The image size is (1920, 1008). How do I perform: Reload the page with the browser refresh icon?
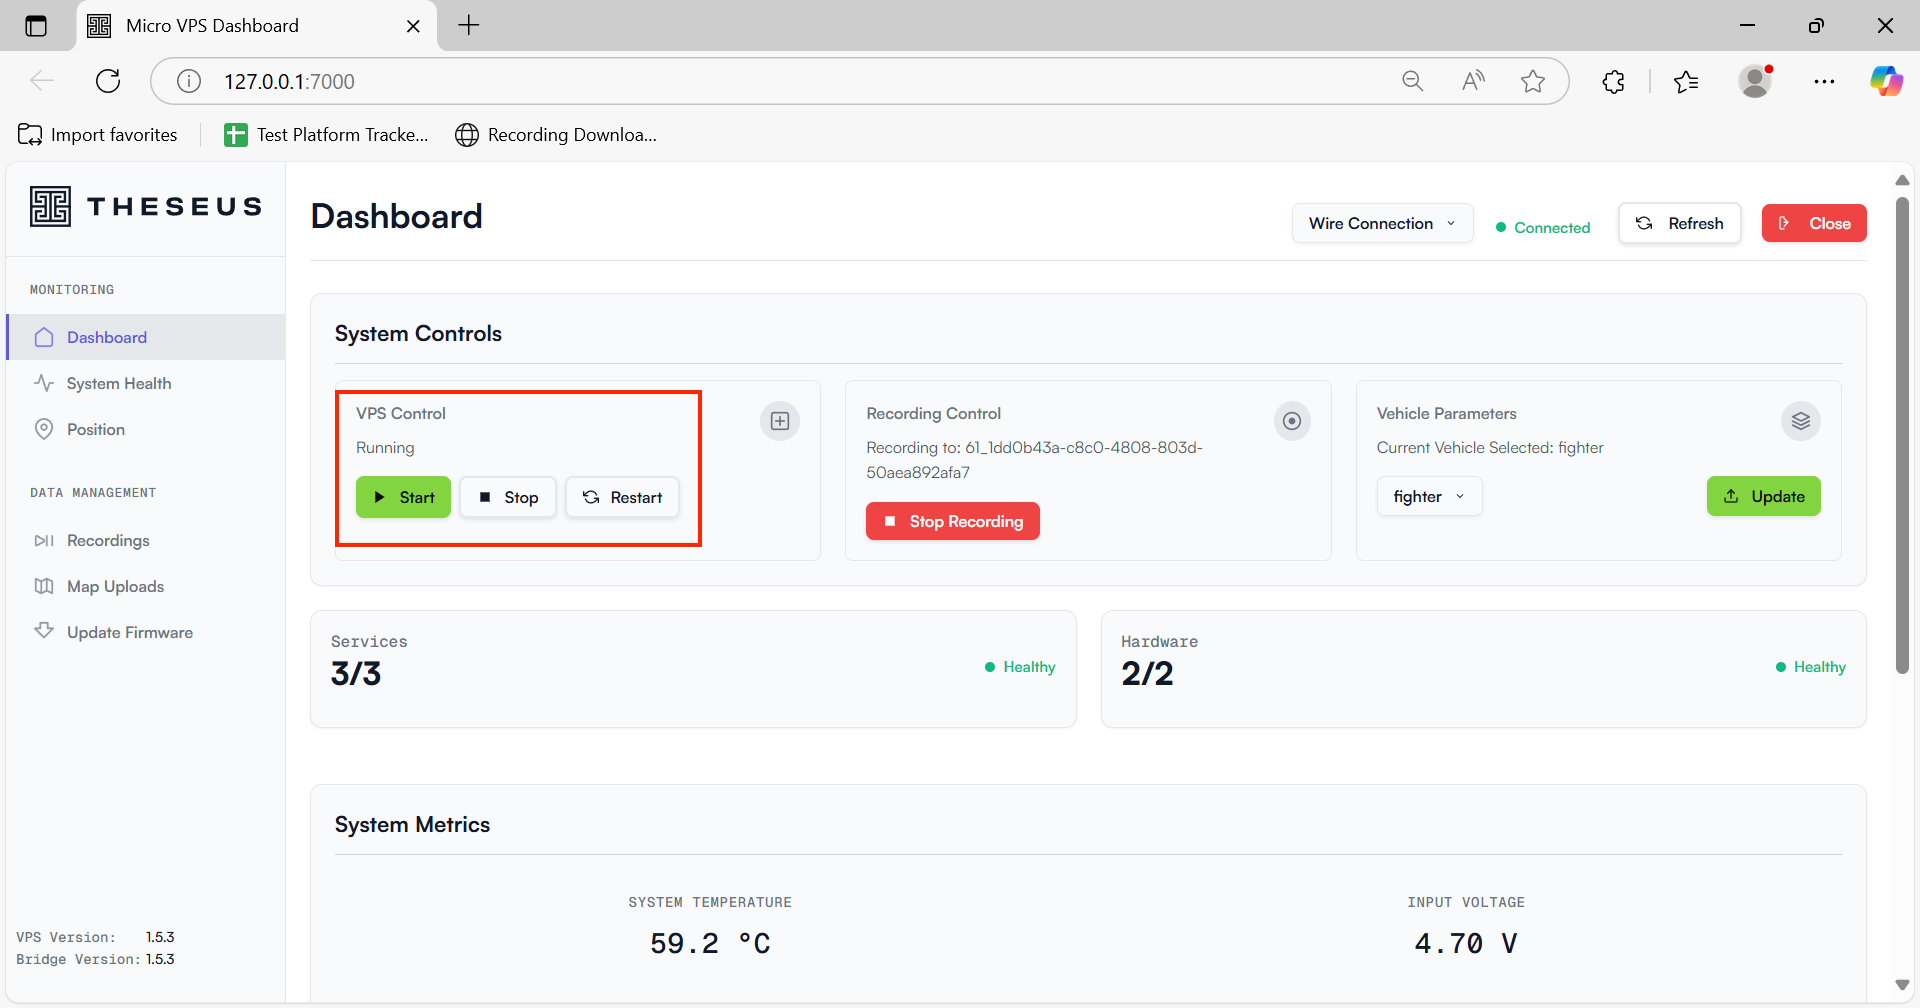108,82
